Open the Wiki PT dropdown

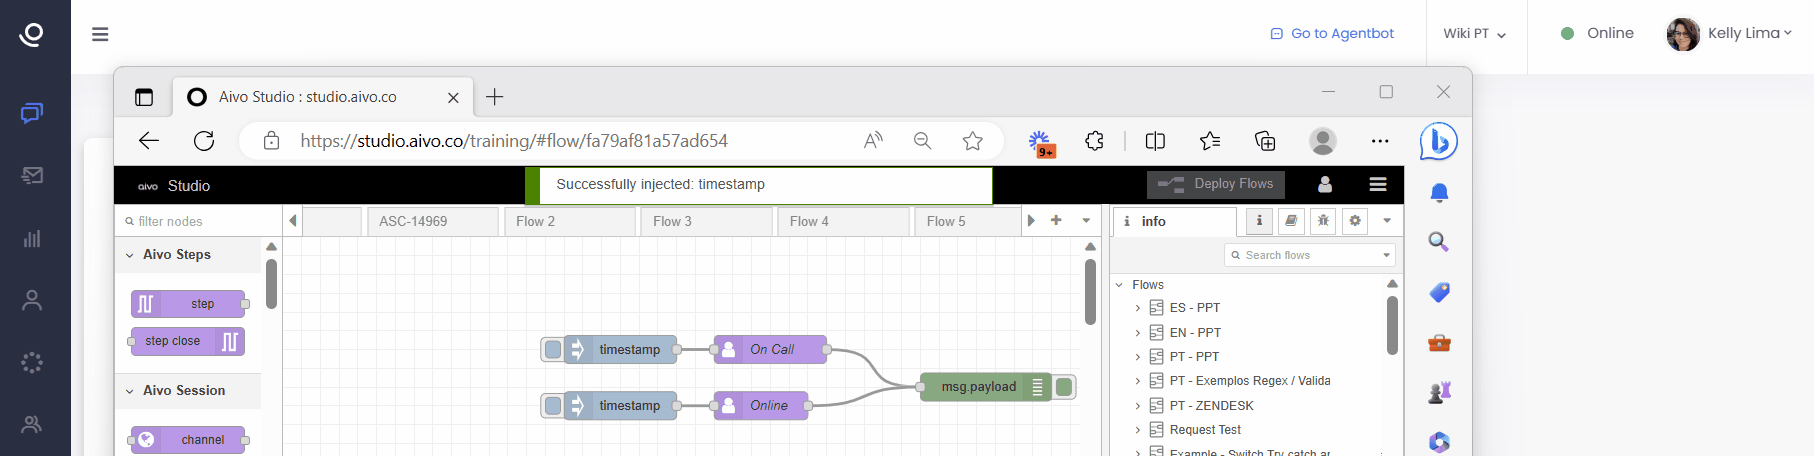tap(1474, 34)
